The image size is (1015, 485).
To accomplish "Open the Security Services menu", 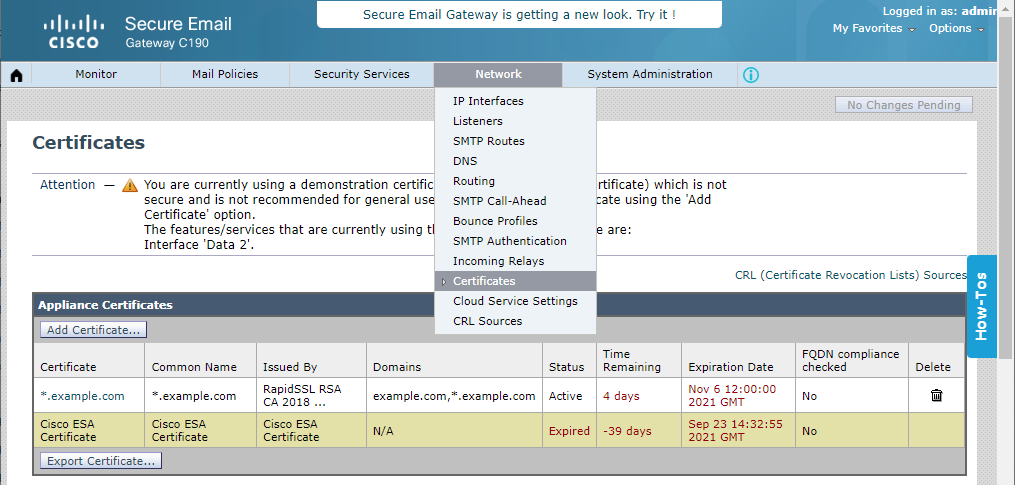I will pos(361,74).
